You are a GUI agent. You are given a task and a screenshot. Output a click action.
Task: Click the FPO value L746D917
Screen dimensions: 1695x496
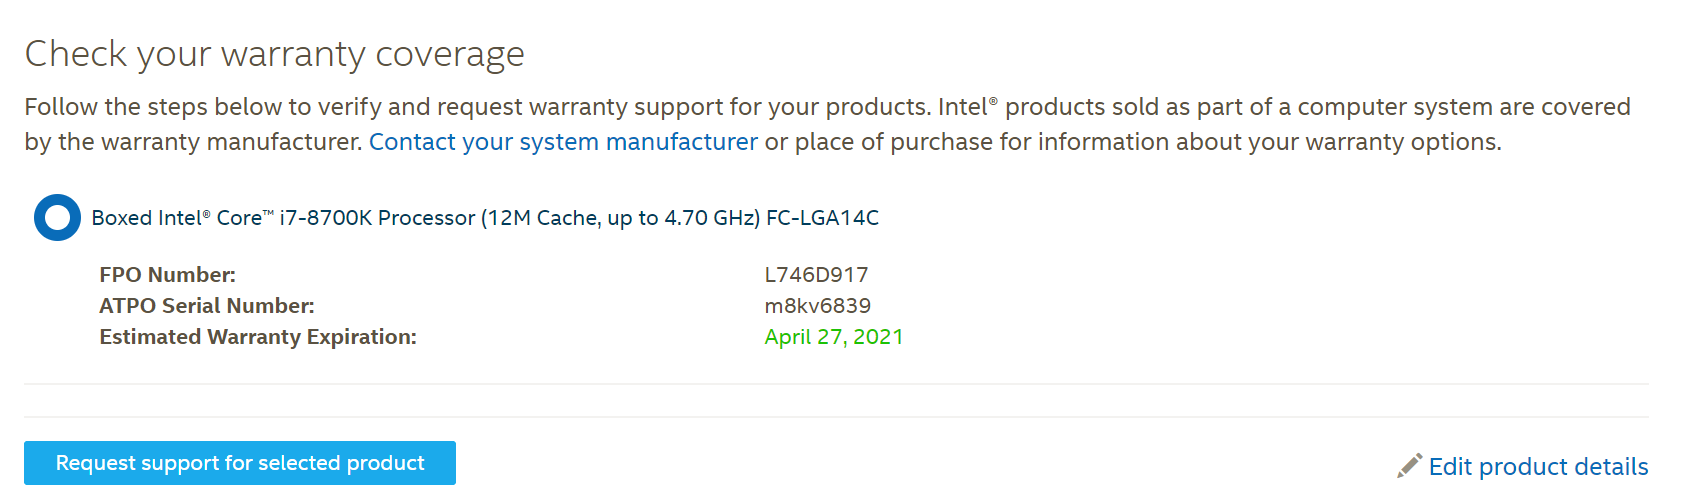[816, 275]
